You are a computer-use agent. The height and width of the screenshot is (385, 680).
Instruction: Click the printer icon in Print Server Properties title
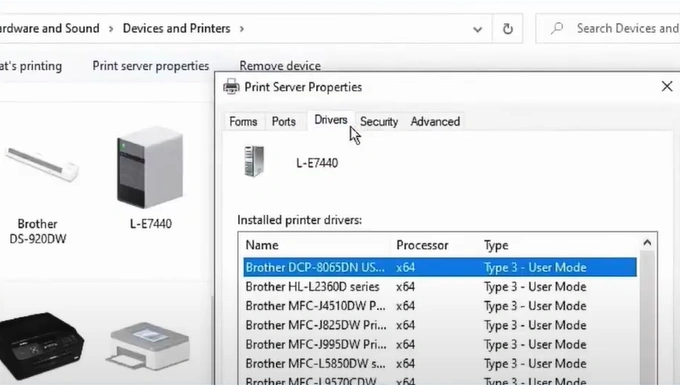[231, 87]
